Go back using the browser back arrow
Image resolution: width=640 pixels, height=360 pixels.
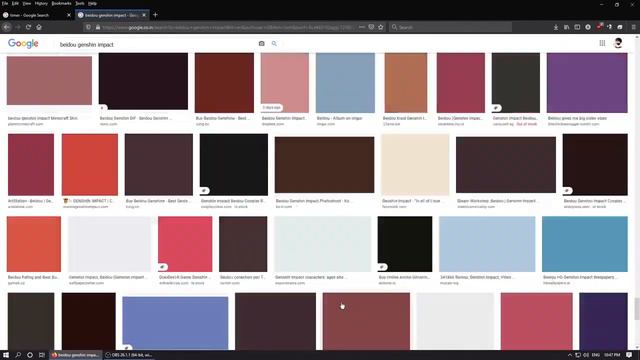[7, 27]
